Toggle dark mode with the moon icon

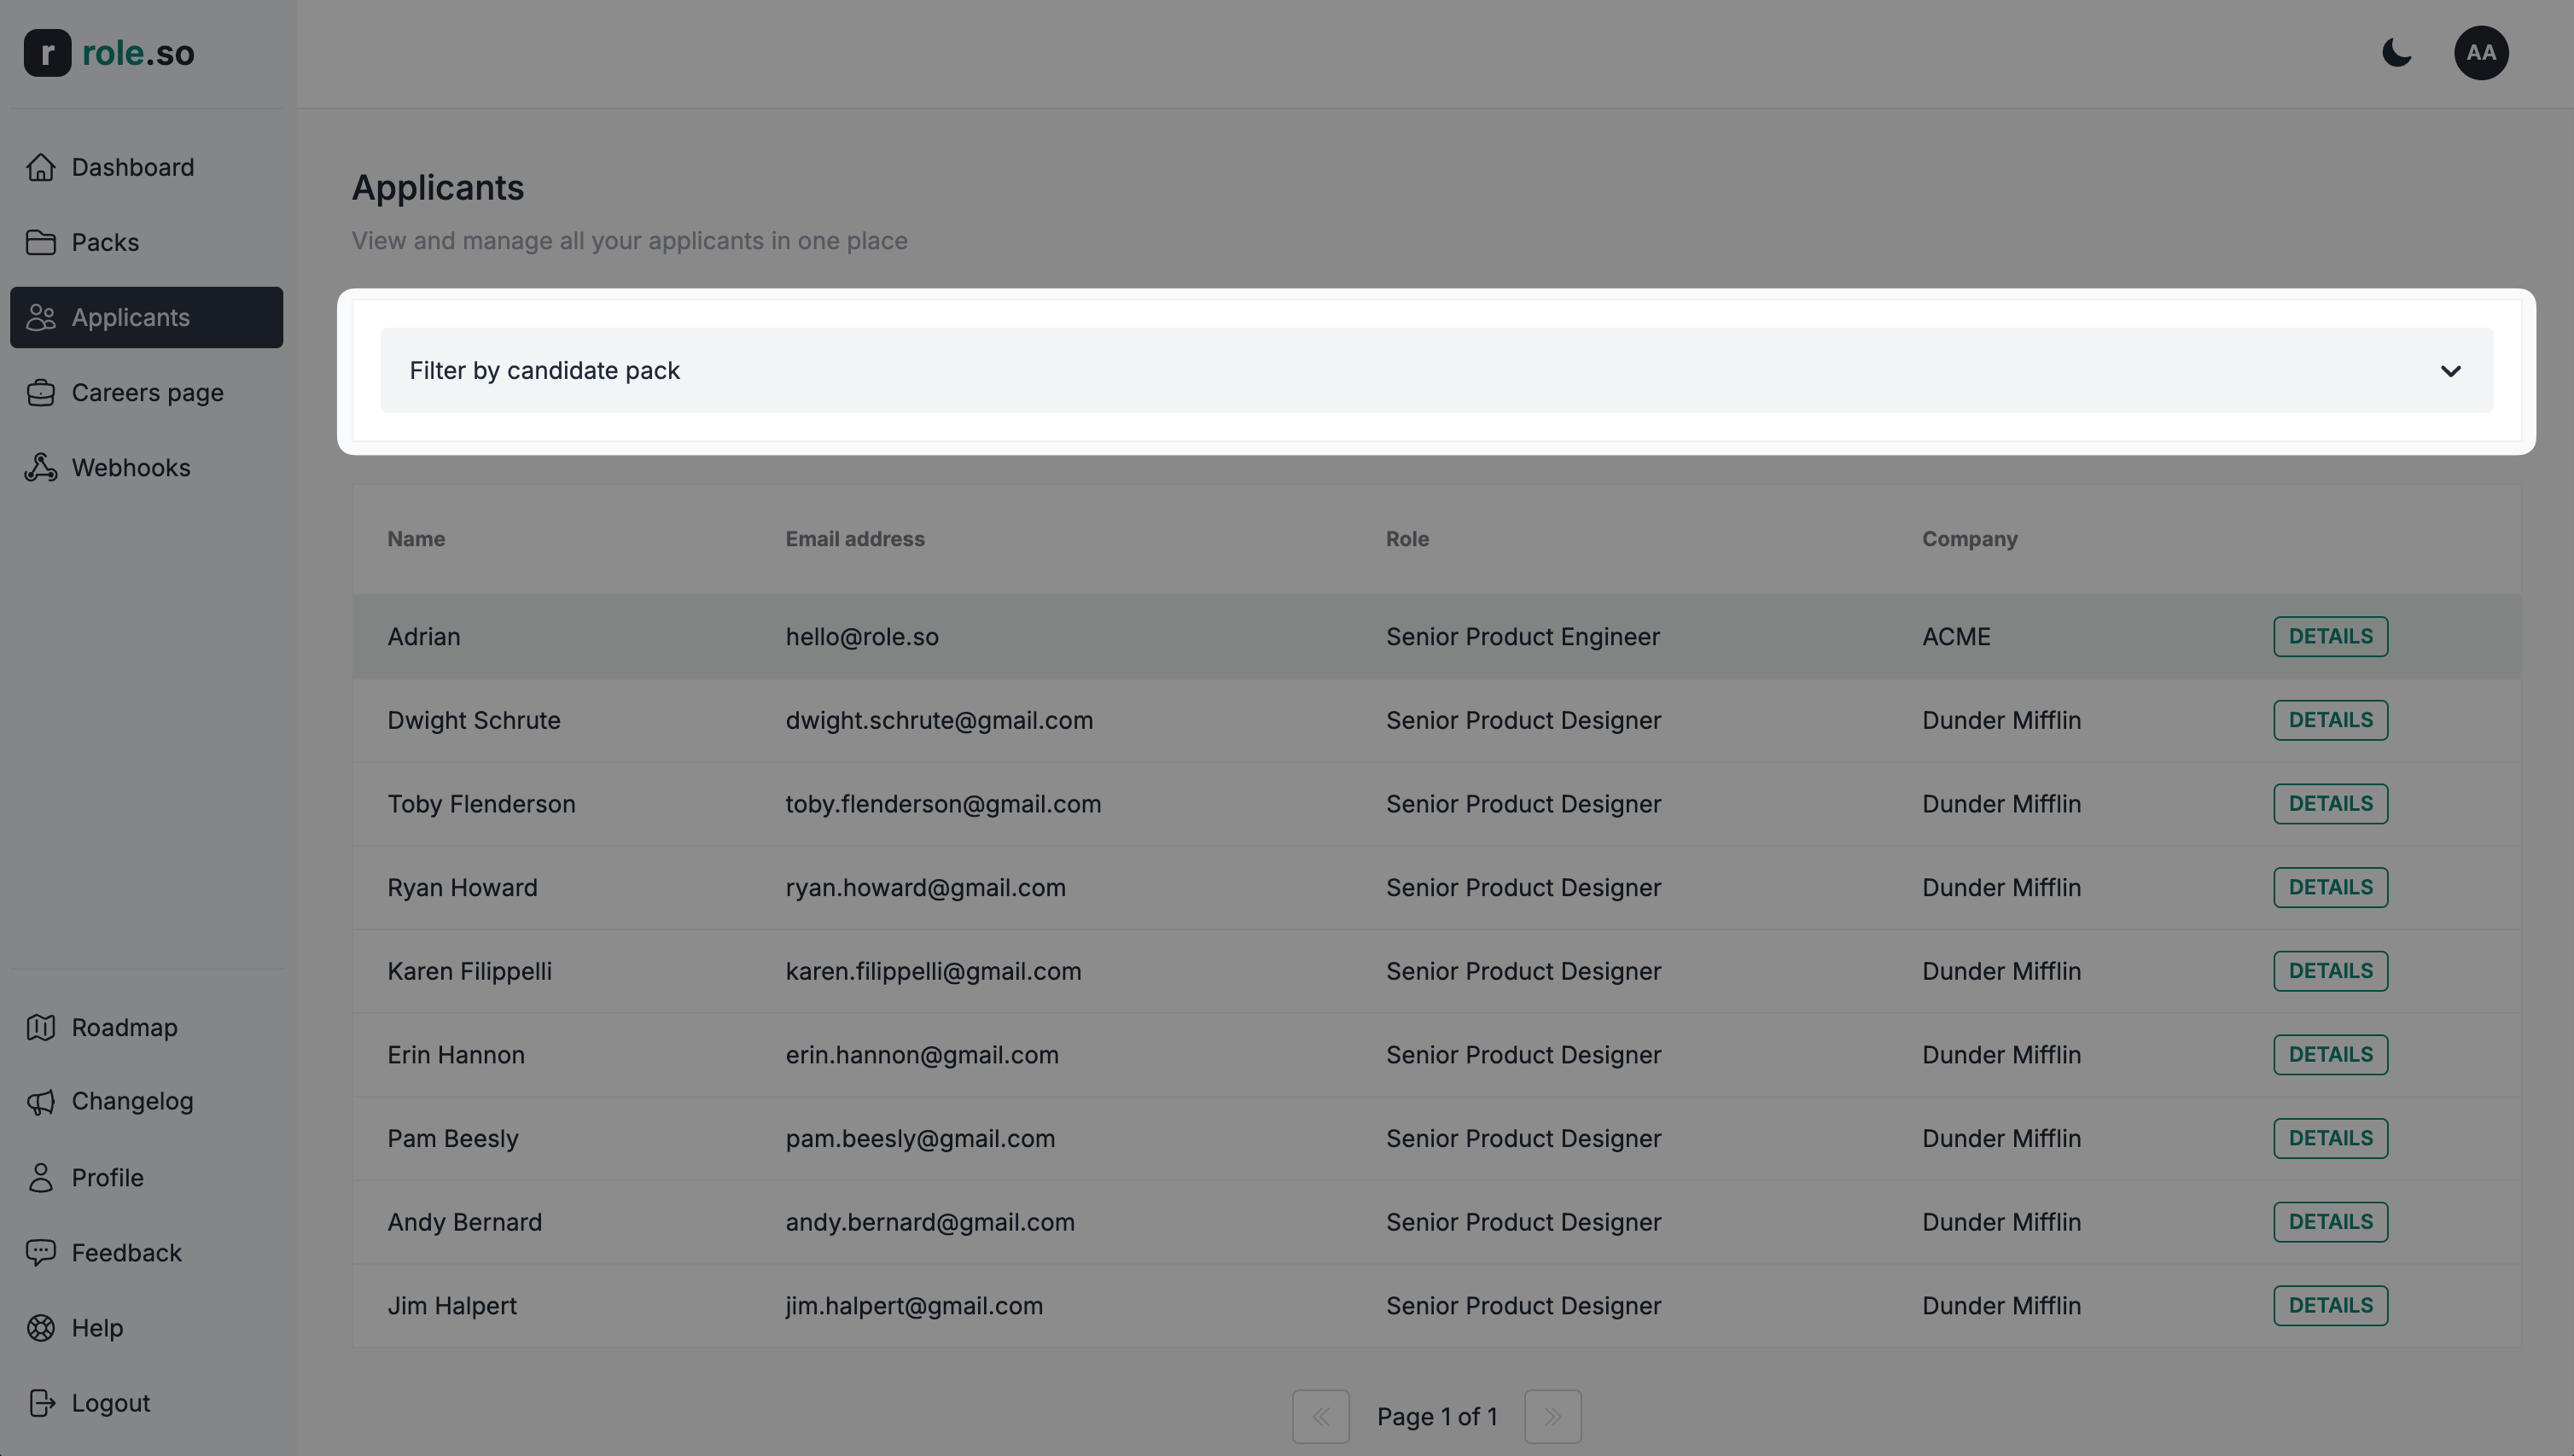point(2397,53)
